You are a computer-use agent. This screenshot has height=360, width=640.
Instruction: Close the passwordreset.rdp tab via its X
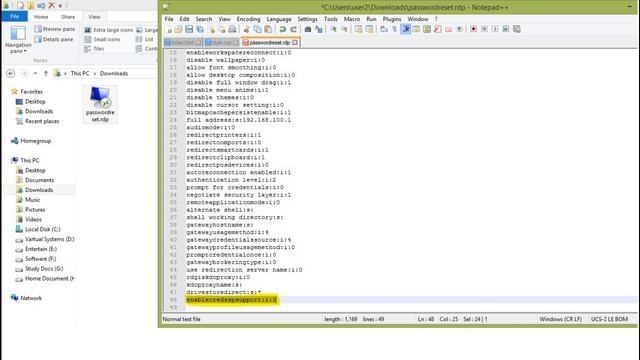pos(295,42)
